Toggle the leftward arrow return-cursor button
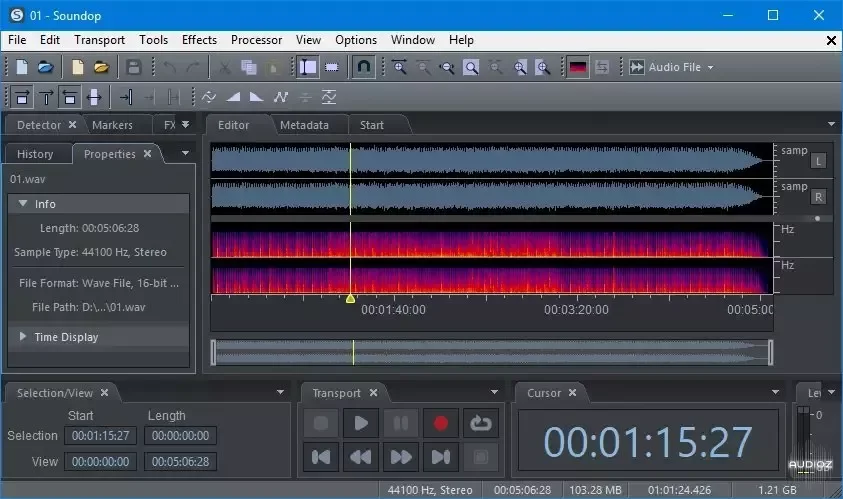 [69, 97]
